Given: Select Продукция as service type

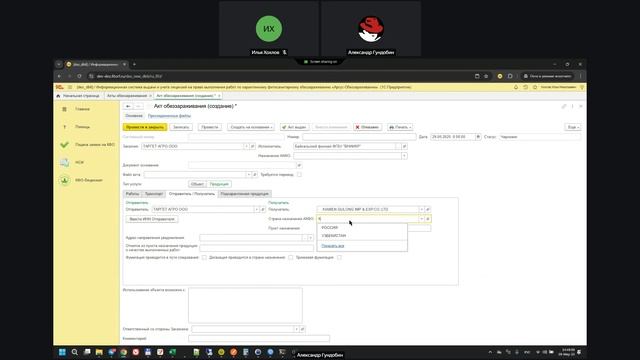Looking at the screenshot, I should point(219,184).
